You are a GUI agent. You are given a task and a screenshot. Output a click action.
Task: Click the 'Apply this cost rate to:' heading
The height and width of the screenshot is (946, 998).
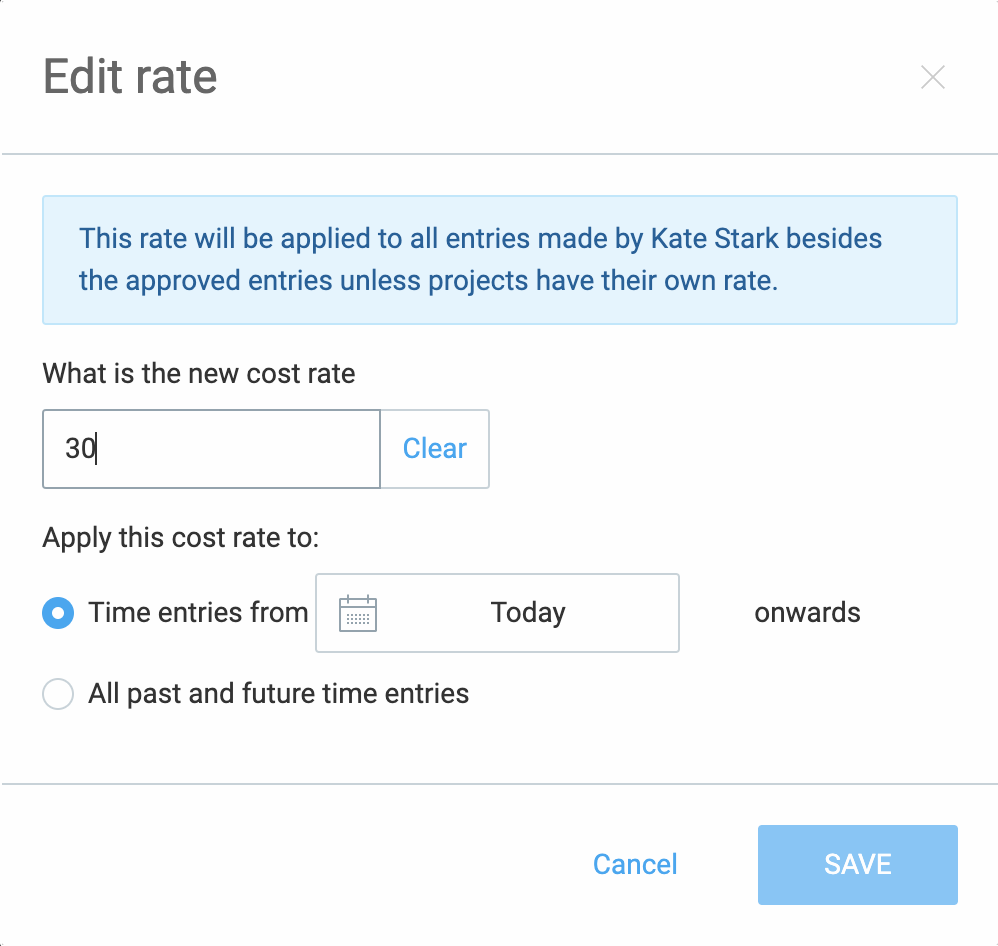(181, 538)
